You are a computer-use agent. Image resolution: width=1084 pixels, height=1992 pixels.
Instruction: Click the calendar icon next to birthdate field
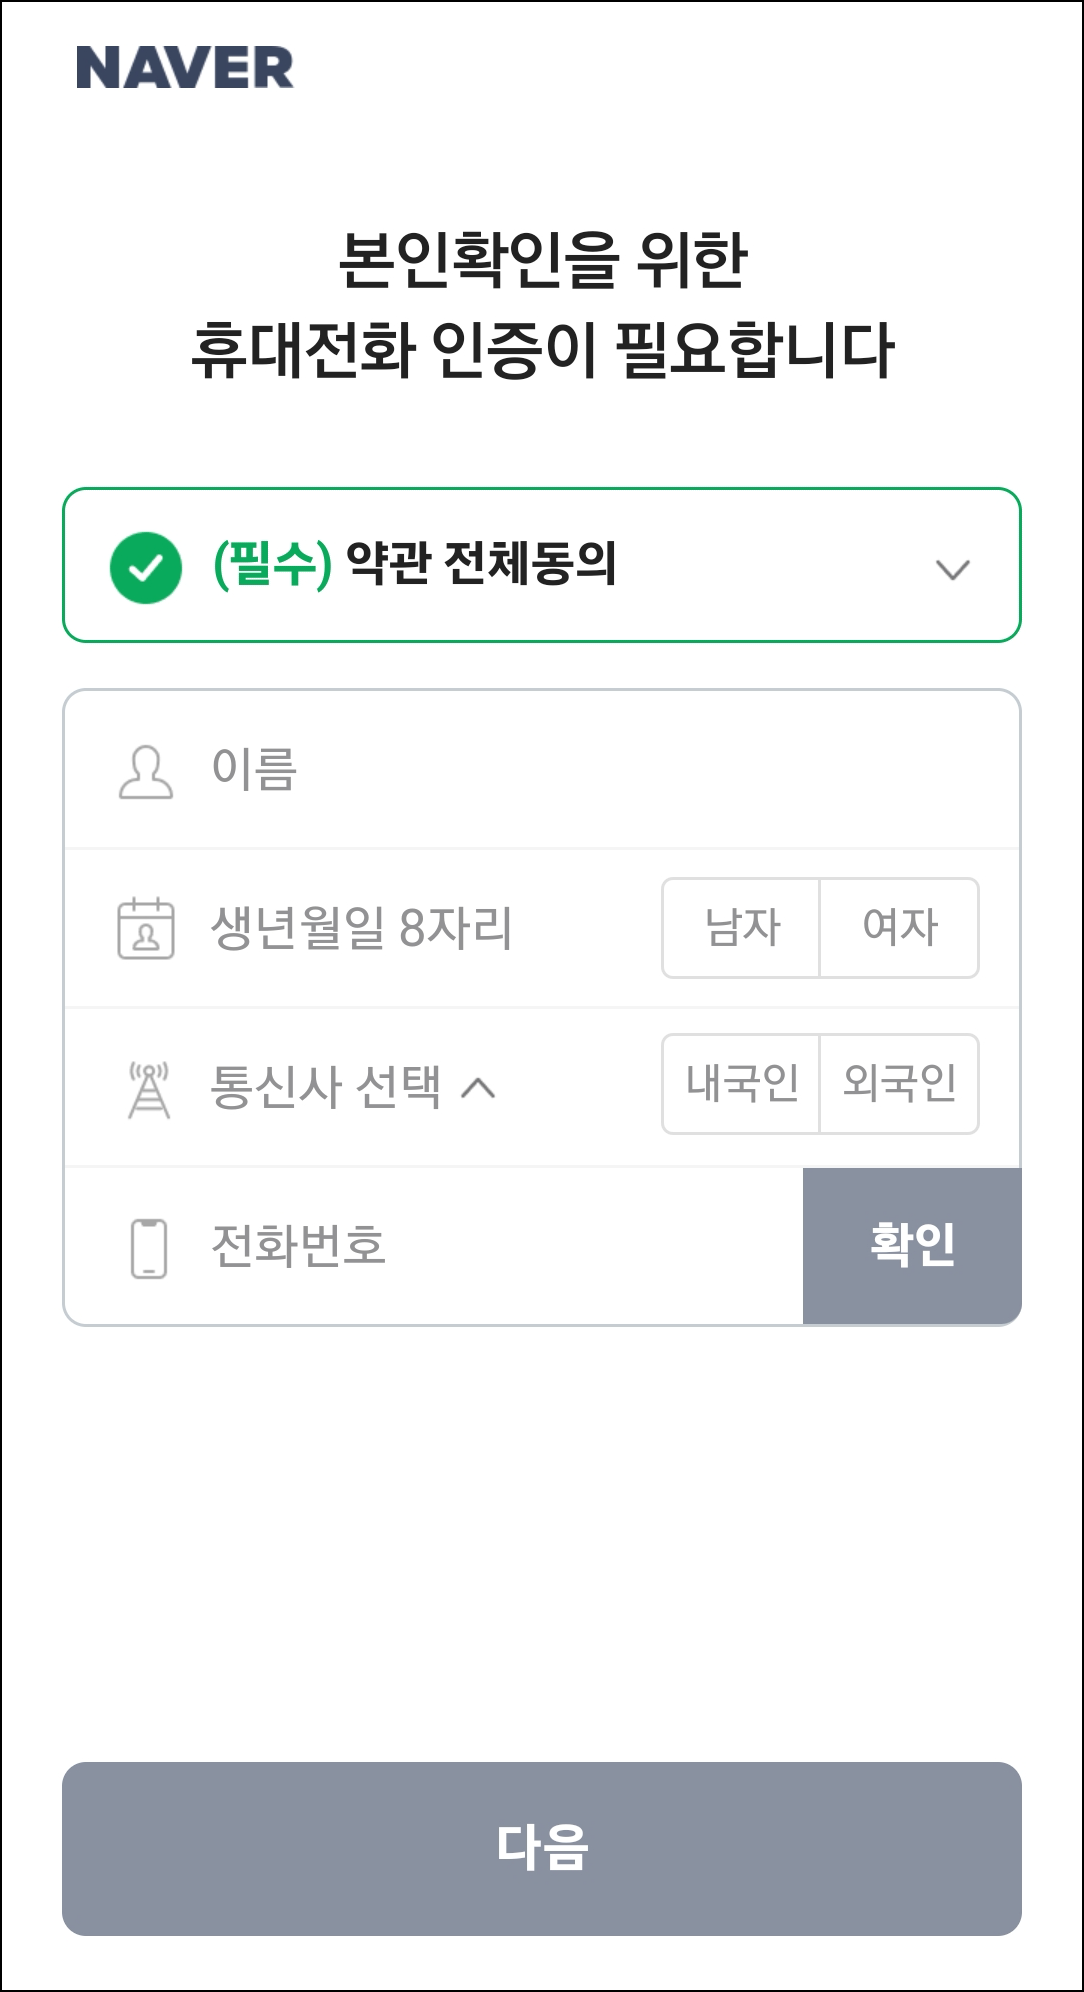pos(144,928)
